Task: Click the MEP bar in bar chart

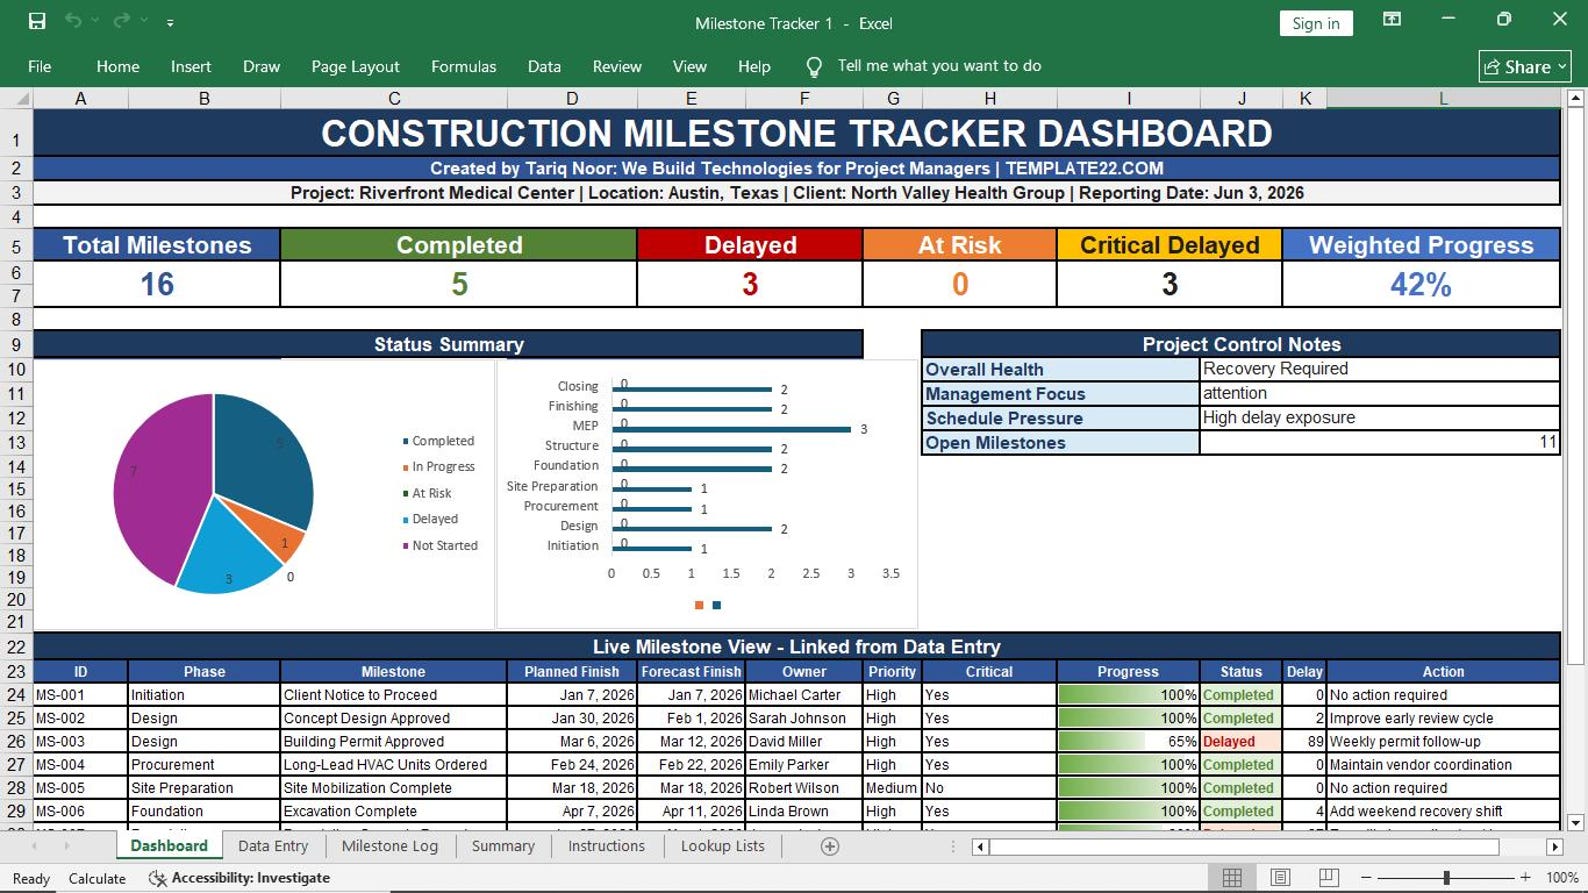Action: pos(733,429)
